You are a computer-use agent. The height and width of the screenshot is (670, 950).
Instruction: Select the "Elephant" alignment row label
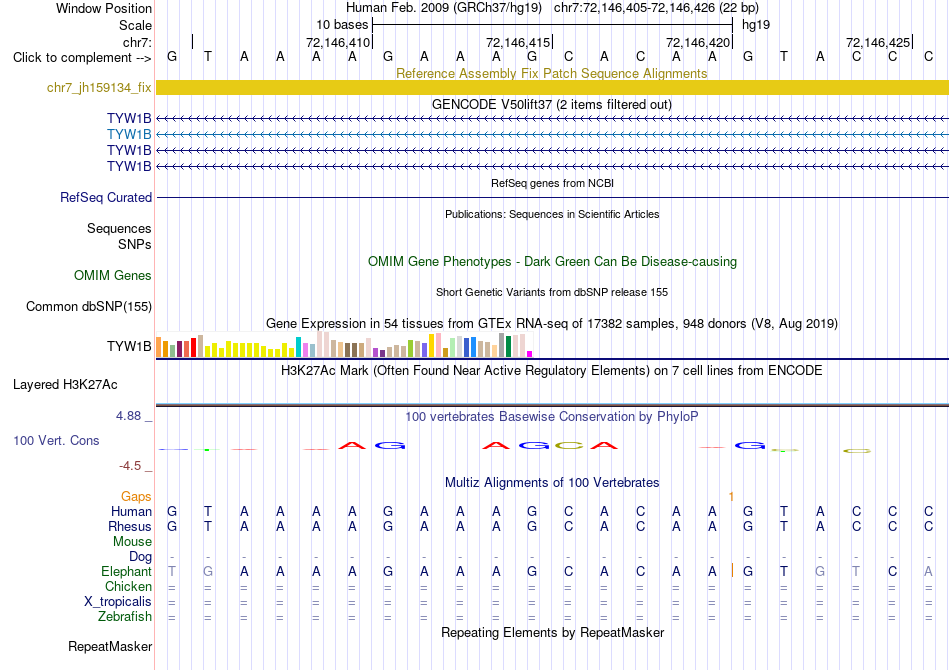(127, 572)
